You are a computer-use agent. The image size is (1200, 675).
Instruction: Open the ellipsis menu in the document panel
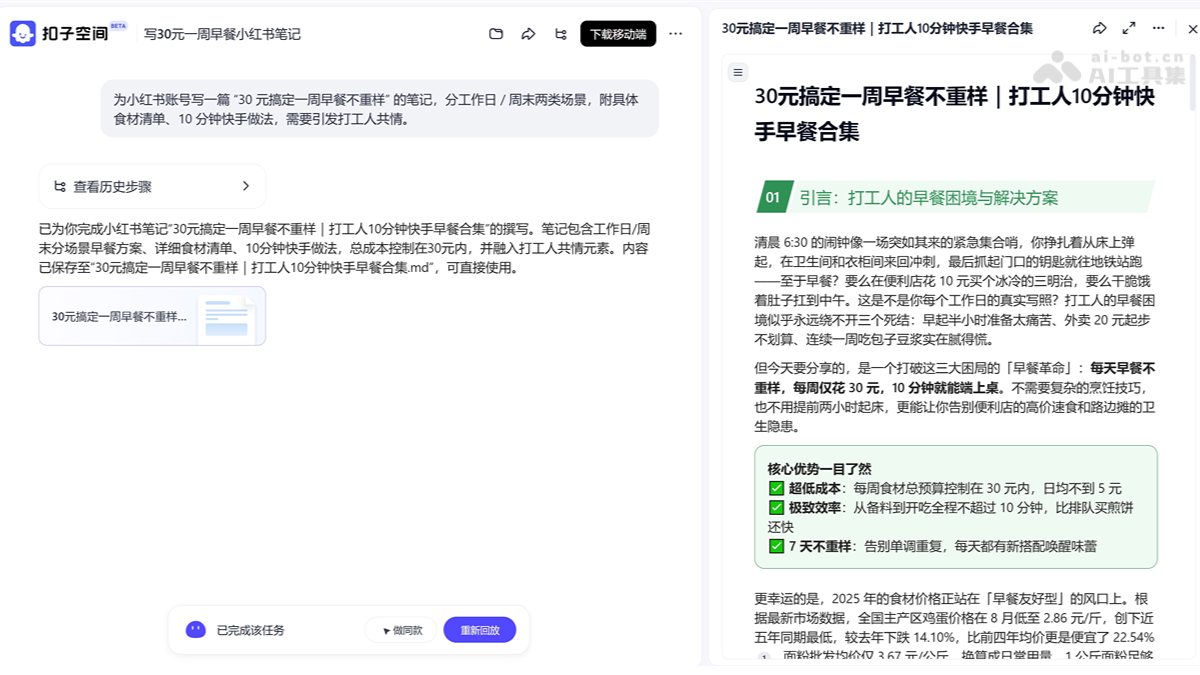(1157, 29)
